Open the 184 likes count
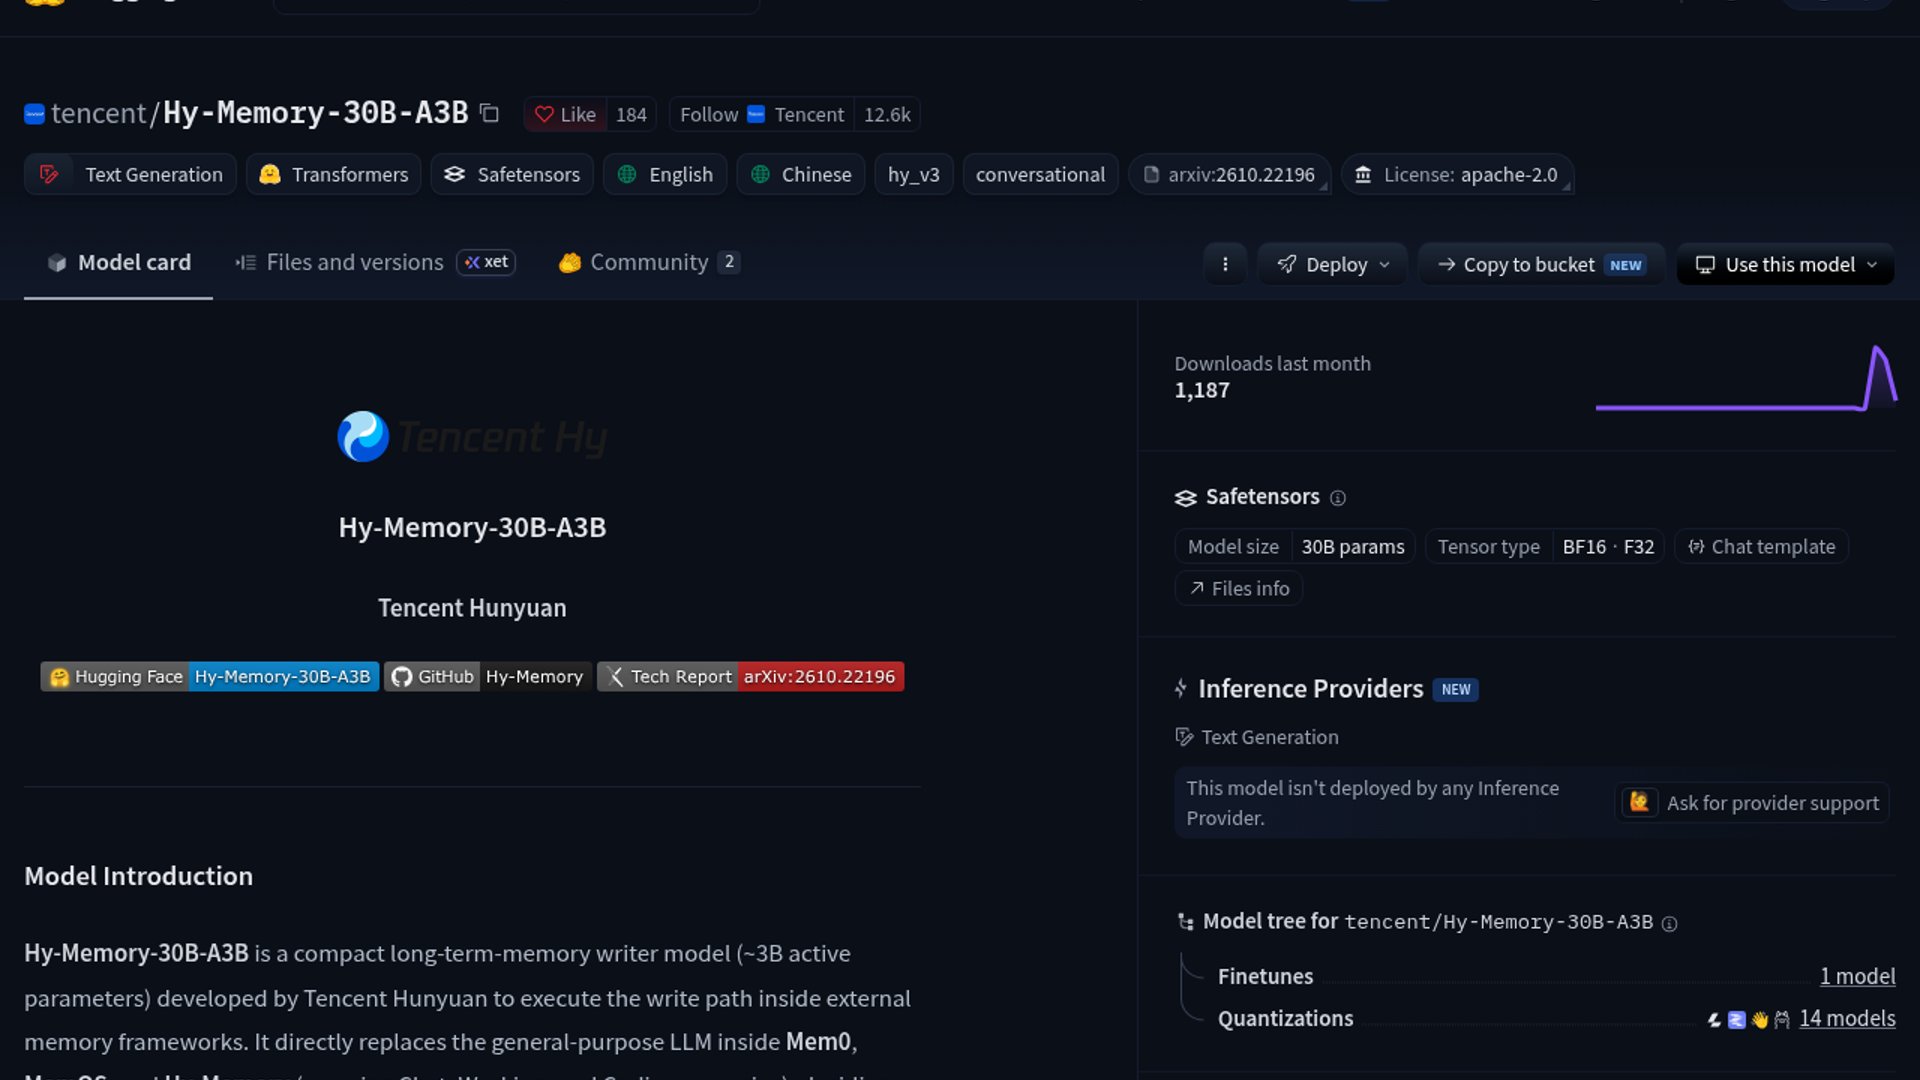The height and width of the screenshot is (1080, 1920). click(631, 114)
